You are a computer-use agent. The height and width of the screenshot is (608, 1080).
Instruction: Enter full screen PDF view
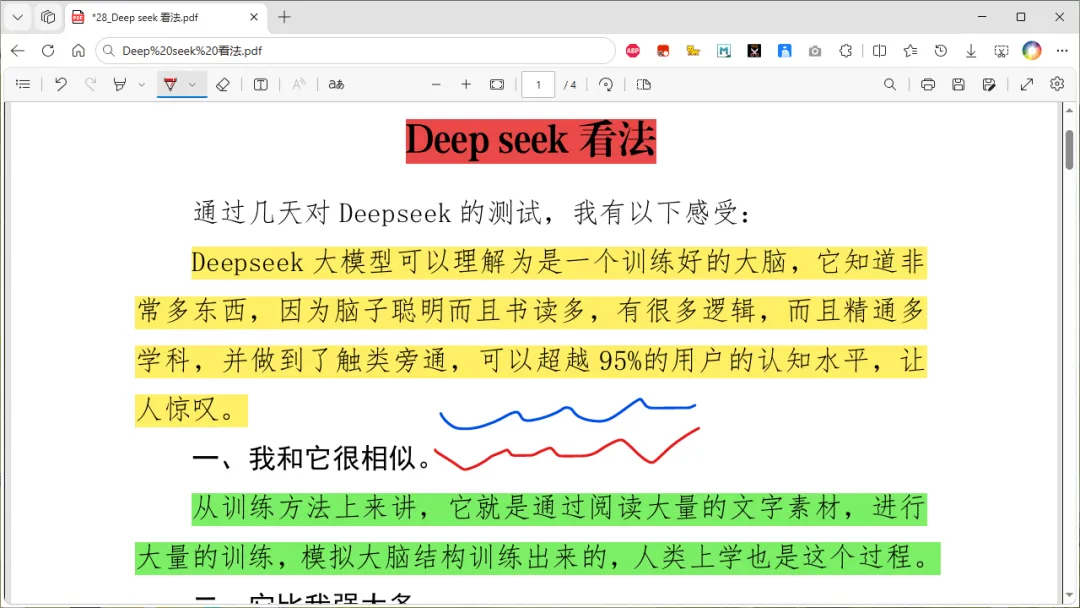coord(1026,84)
